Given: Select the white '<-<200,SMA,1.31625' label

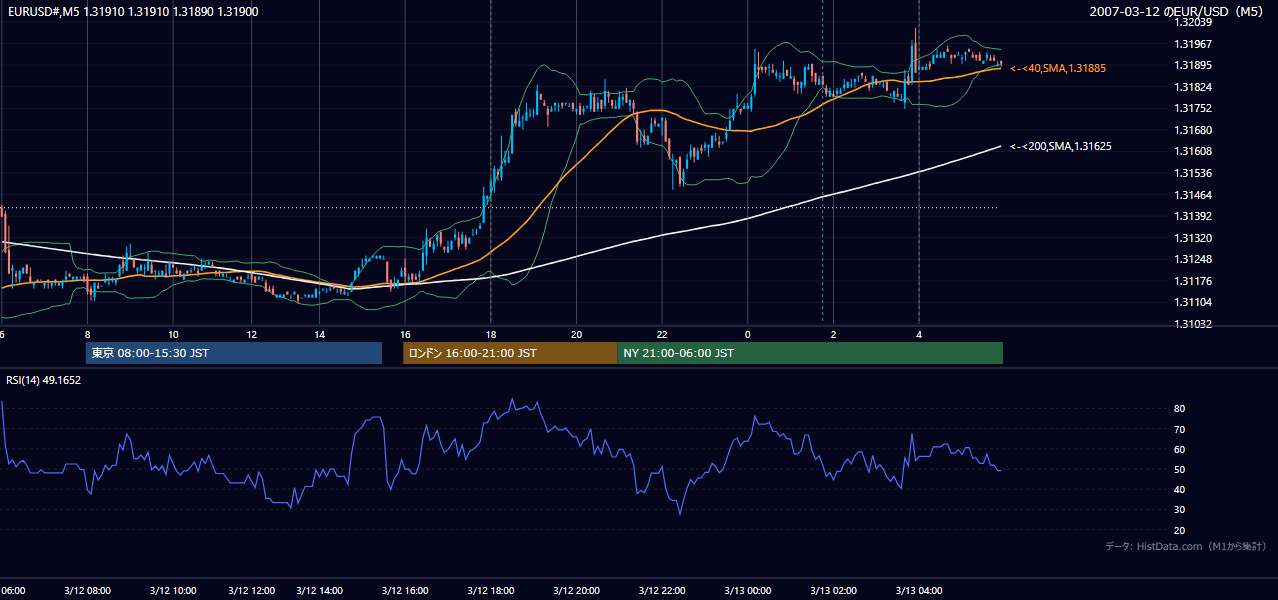Looking at the screenshot, I should click(x=1060, y=146).
